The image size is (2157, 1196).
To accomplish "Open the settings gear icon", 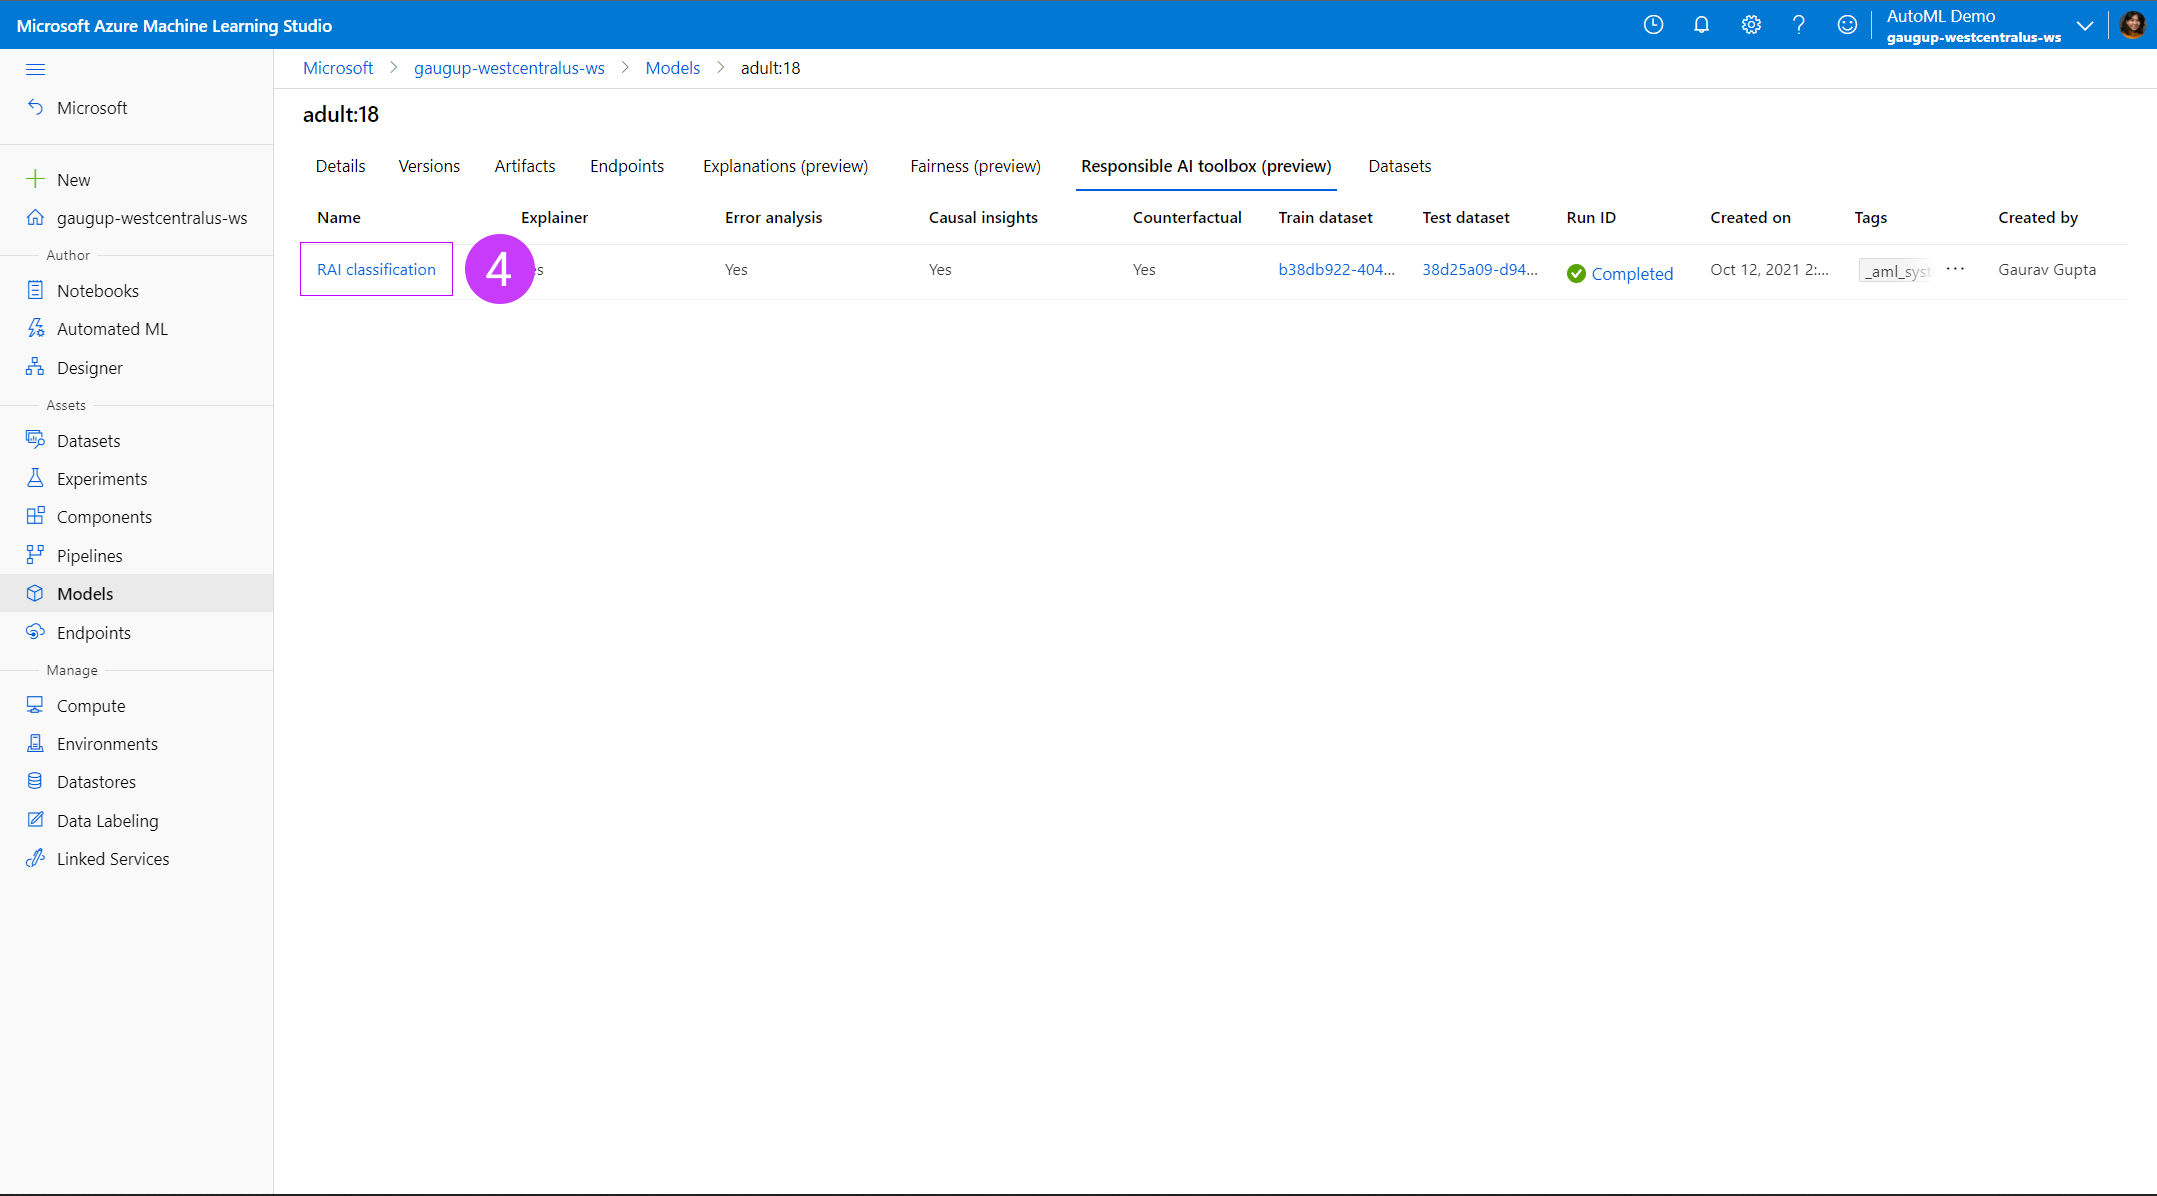I will pos(1750,25).
